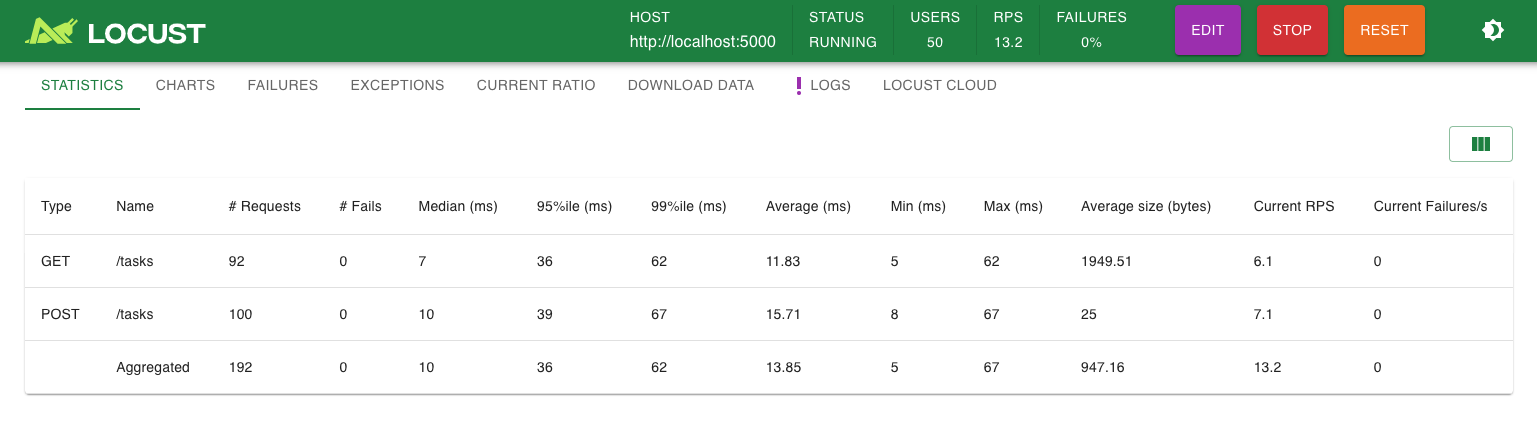Image resolution: width=1537 pixels, height=438 pixels.
Task: Click the Locust logo
Action: (x=115, y=32)
